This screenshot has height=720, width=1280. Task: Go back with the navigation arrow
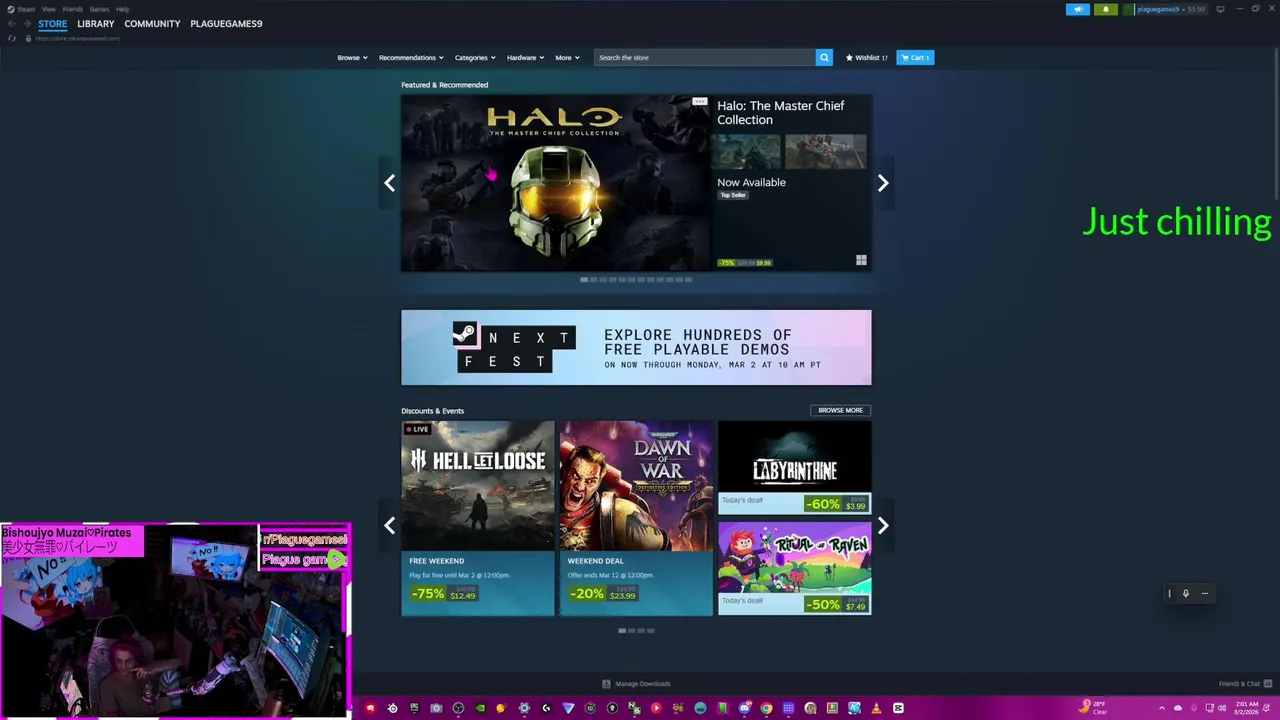(x=12, y=23)
